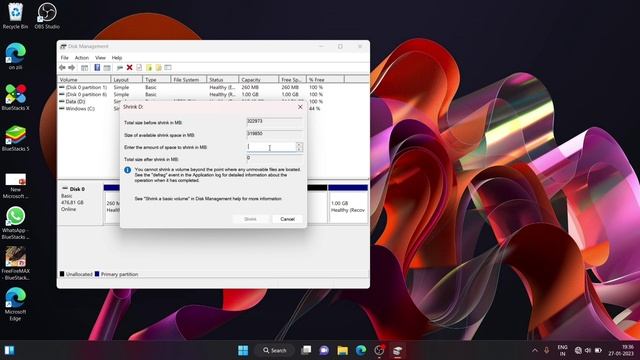Close the Shrink D: dialog

(300, 107)
